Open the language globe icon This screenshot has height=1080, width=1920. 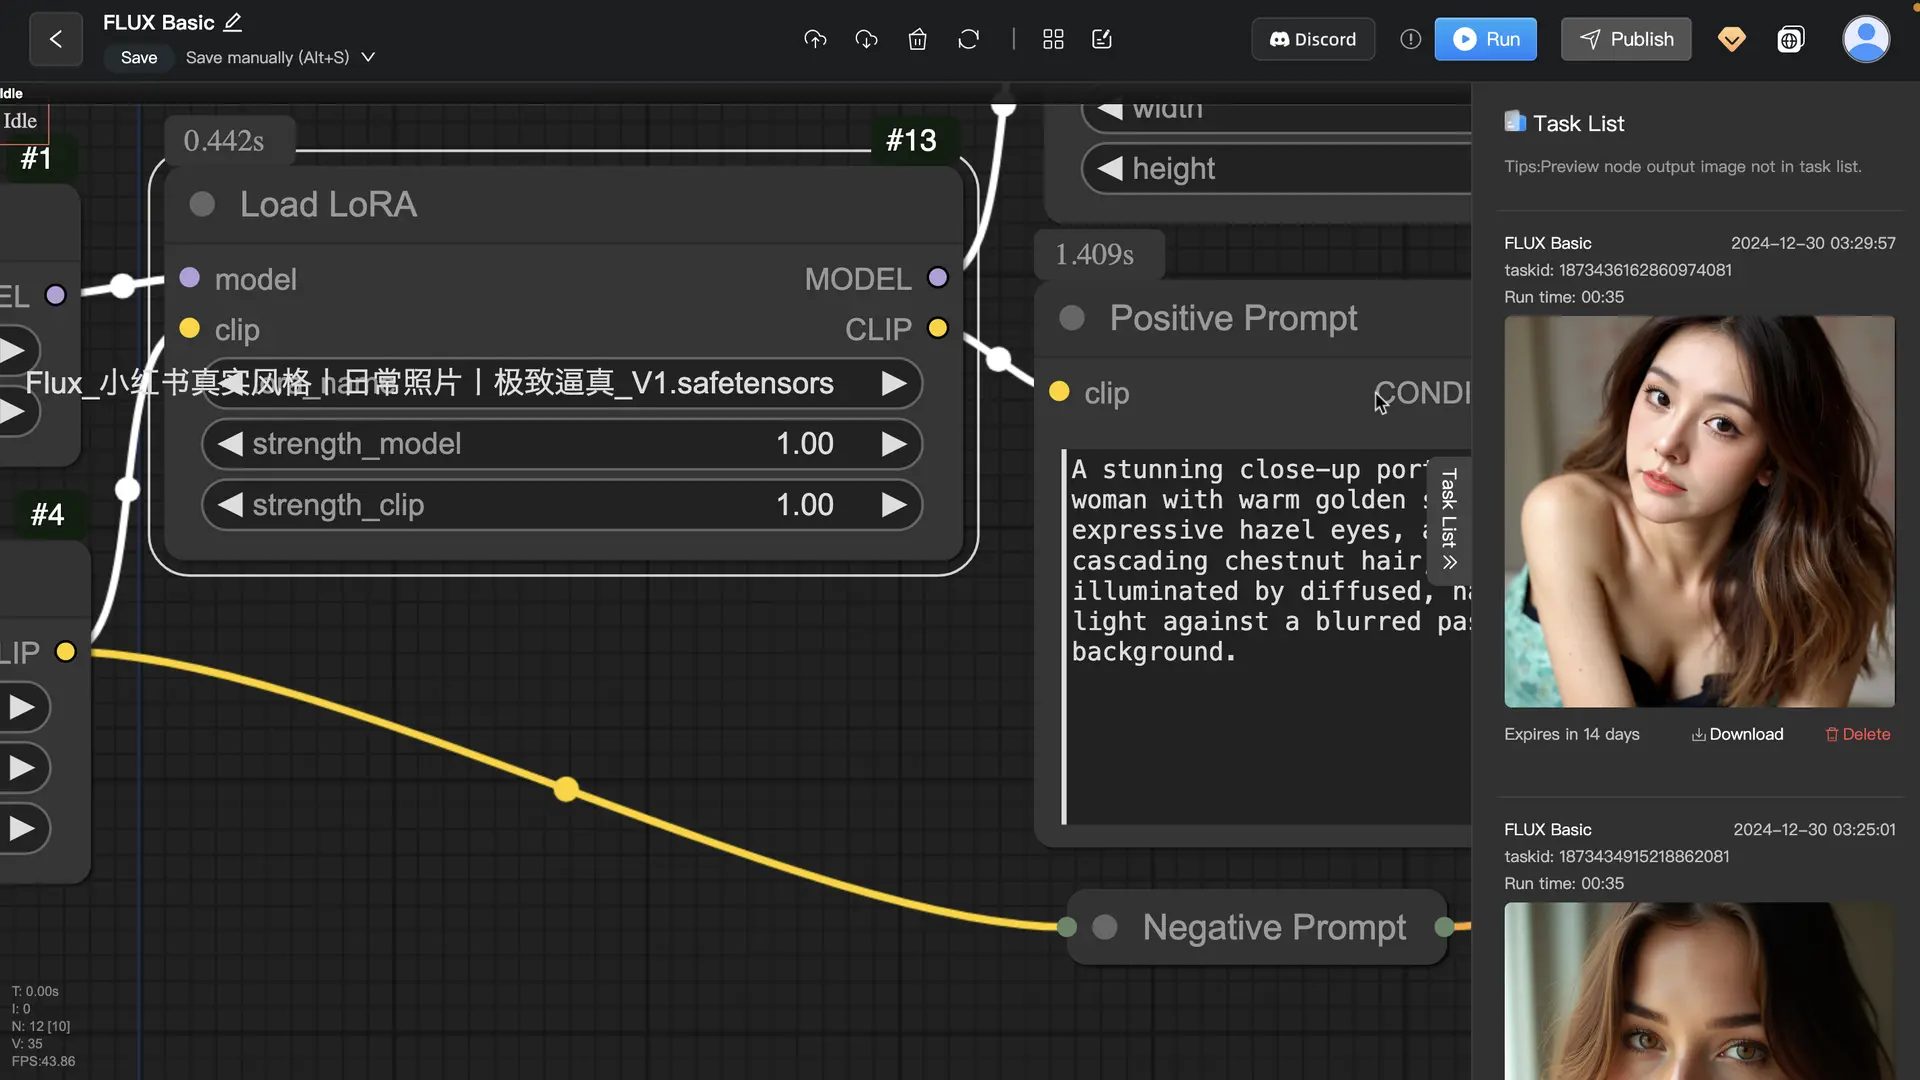(x=1790, y=39)
